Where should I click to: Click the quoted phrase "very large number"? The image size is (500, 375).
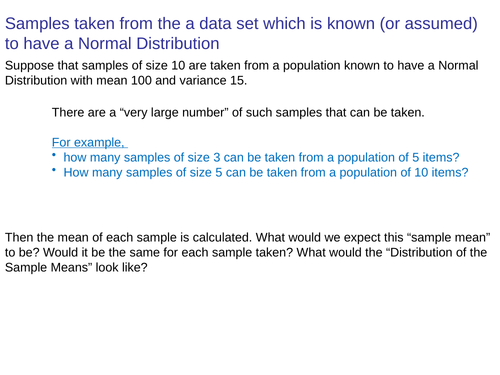coord(174,112)
